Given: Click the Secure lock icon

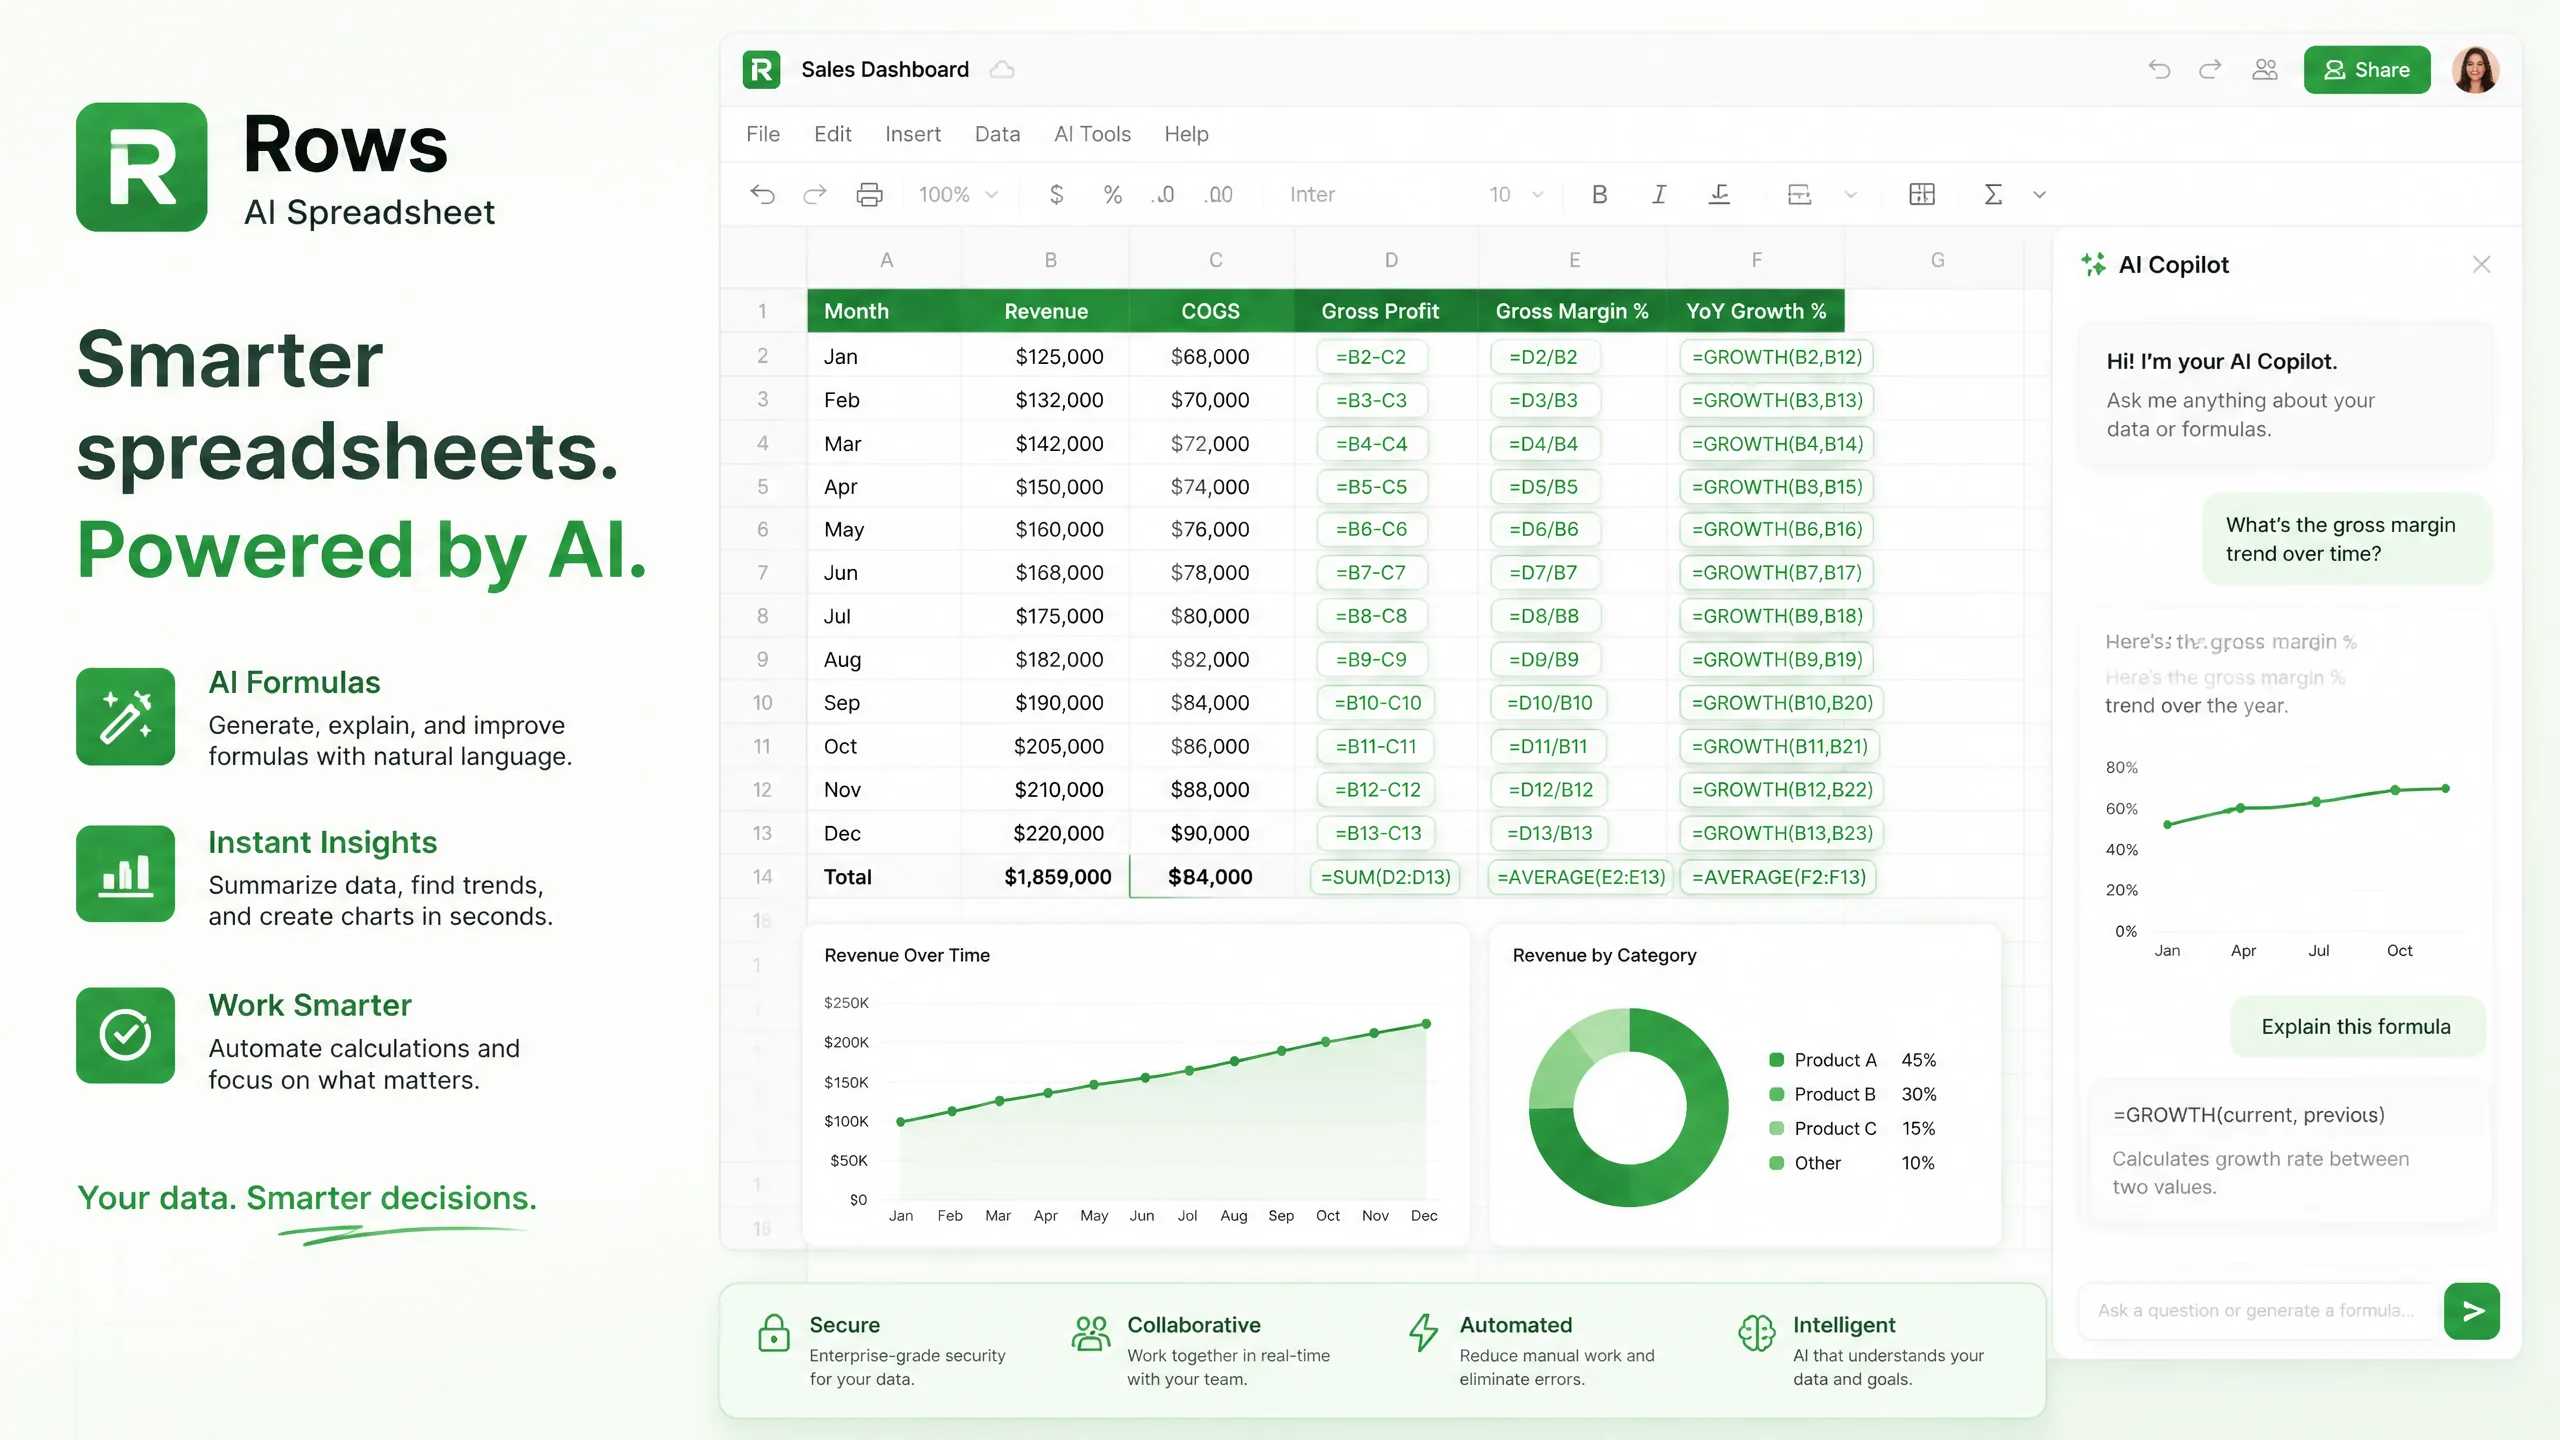Looking at the screenshot, I should tap(773, 1333).
